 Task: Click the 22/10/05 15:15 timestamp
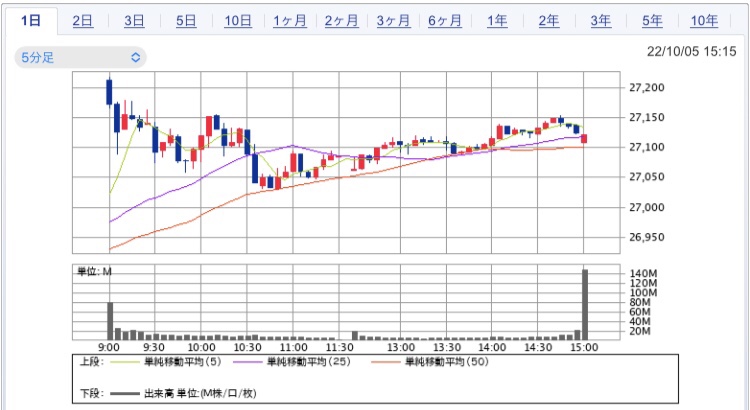point(692,52)
